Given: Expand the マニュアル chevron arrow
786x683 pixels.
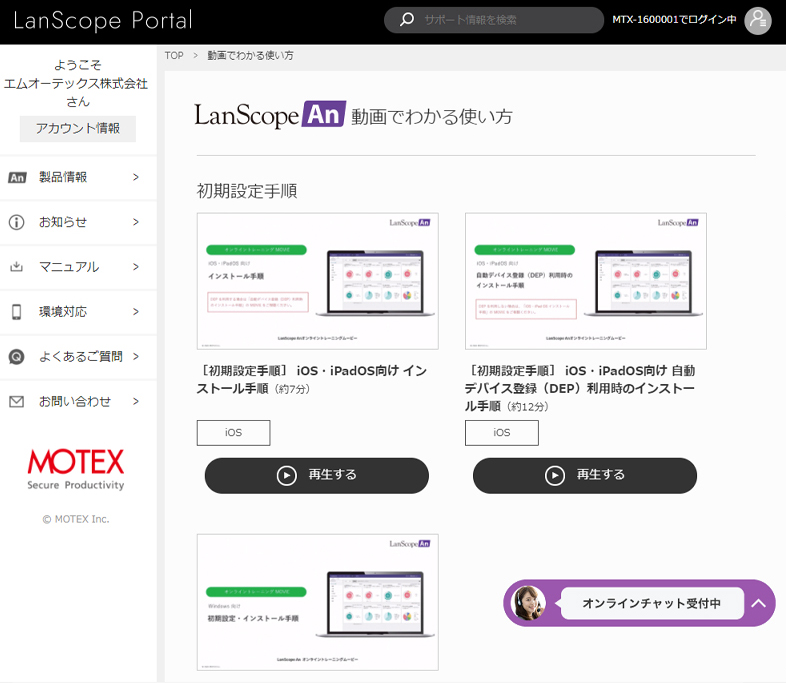Looking at the screenshot, I should (x=136, y=267).
